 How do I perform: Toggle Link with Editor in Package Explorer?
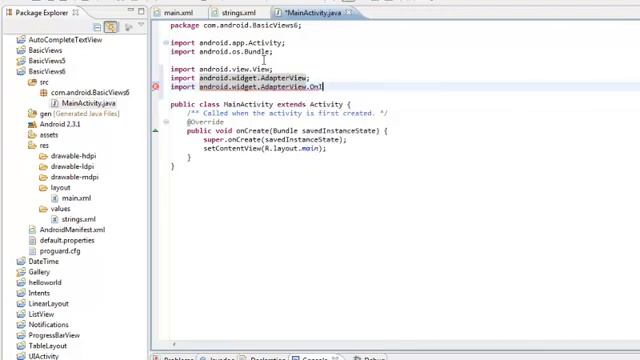coord(111,27)
